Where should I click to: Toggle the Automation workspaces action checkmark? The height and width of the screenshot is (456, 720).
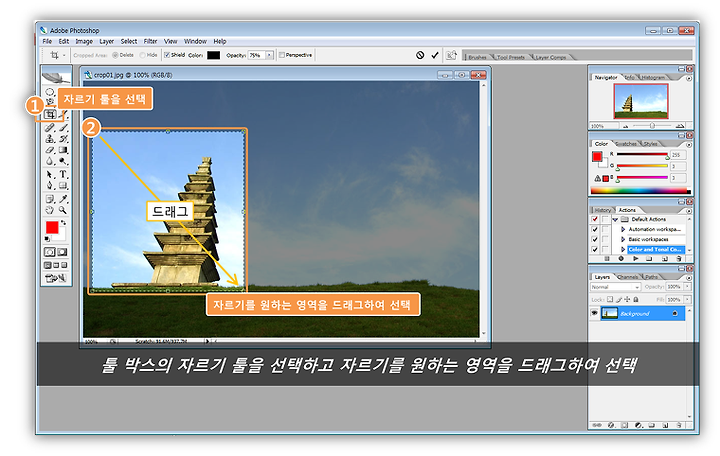595,229
